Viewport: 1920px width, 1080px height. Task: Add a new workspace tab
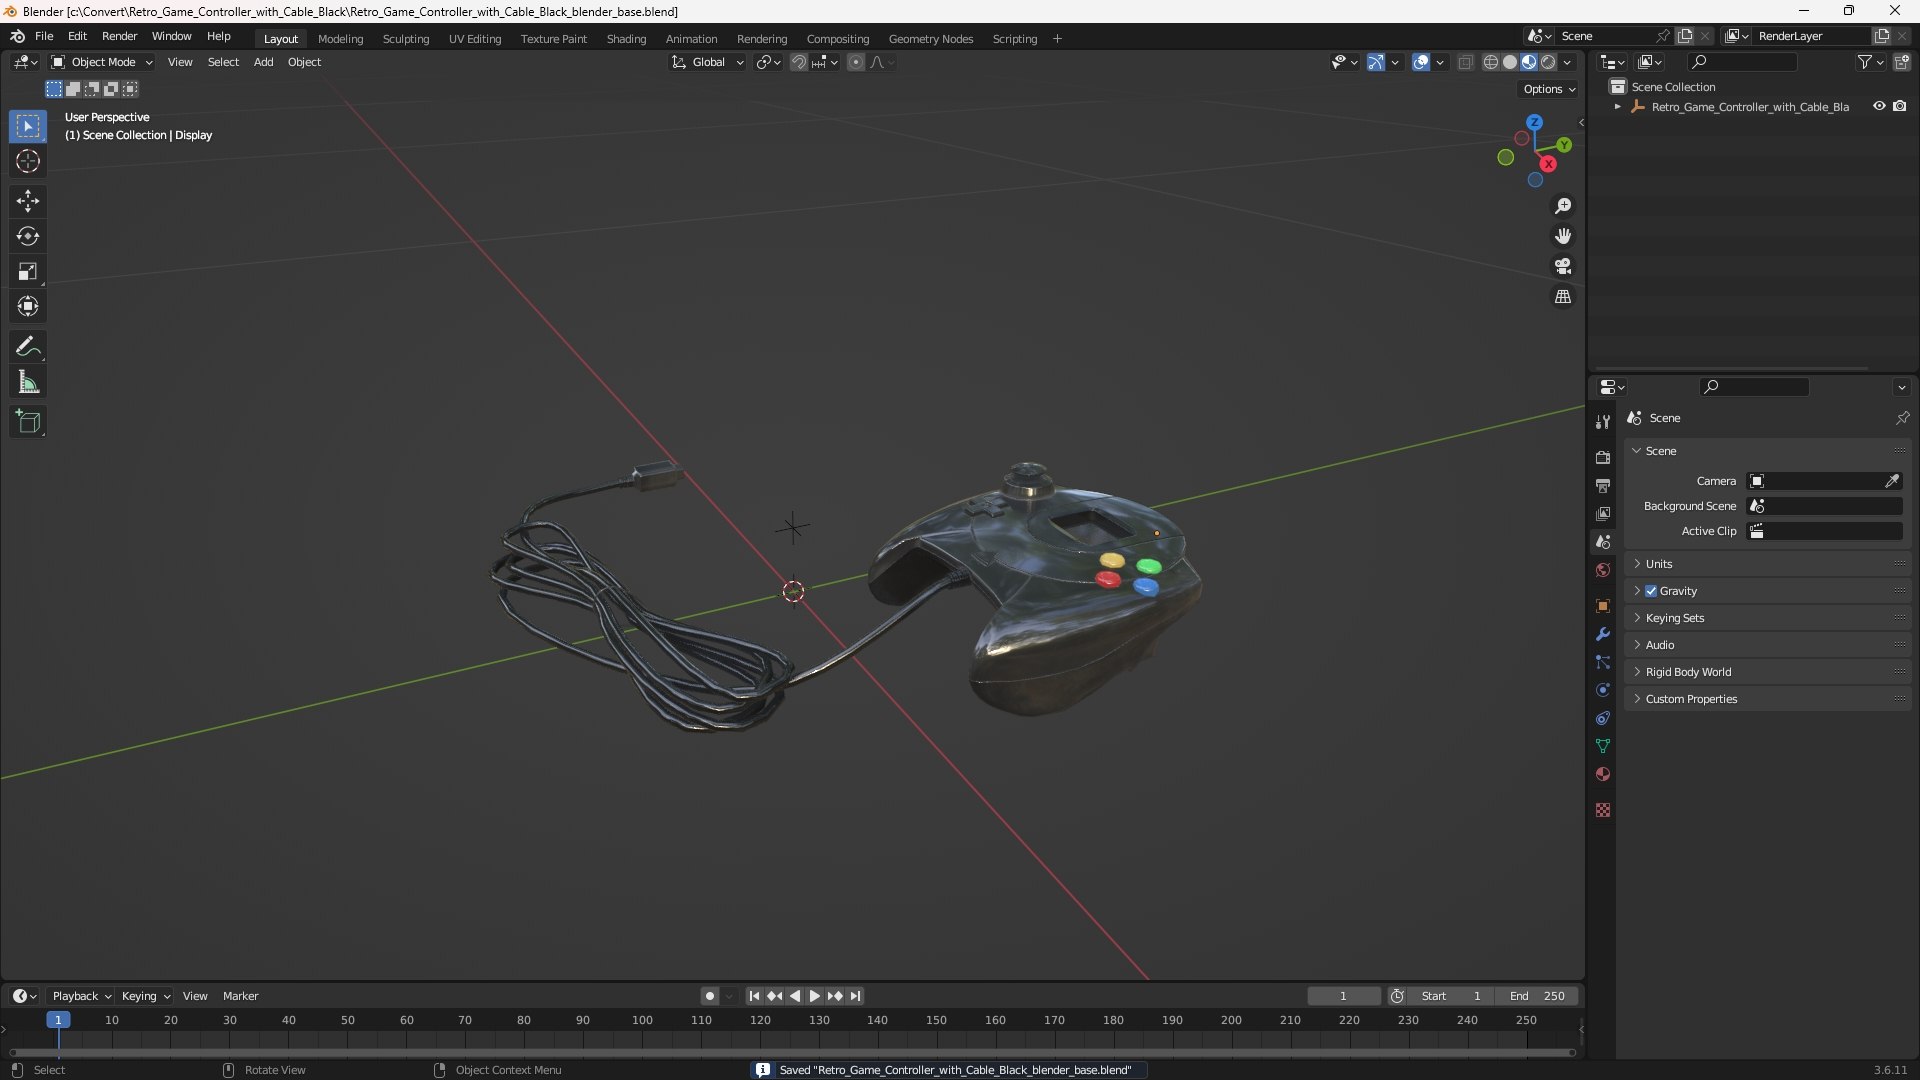(x=1057, y=39)
